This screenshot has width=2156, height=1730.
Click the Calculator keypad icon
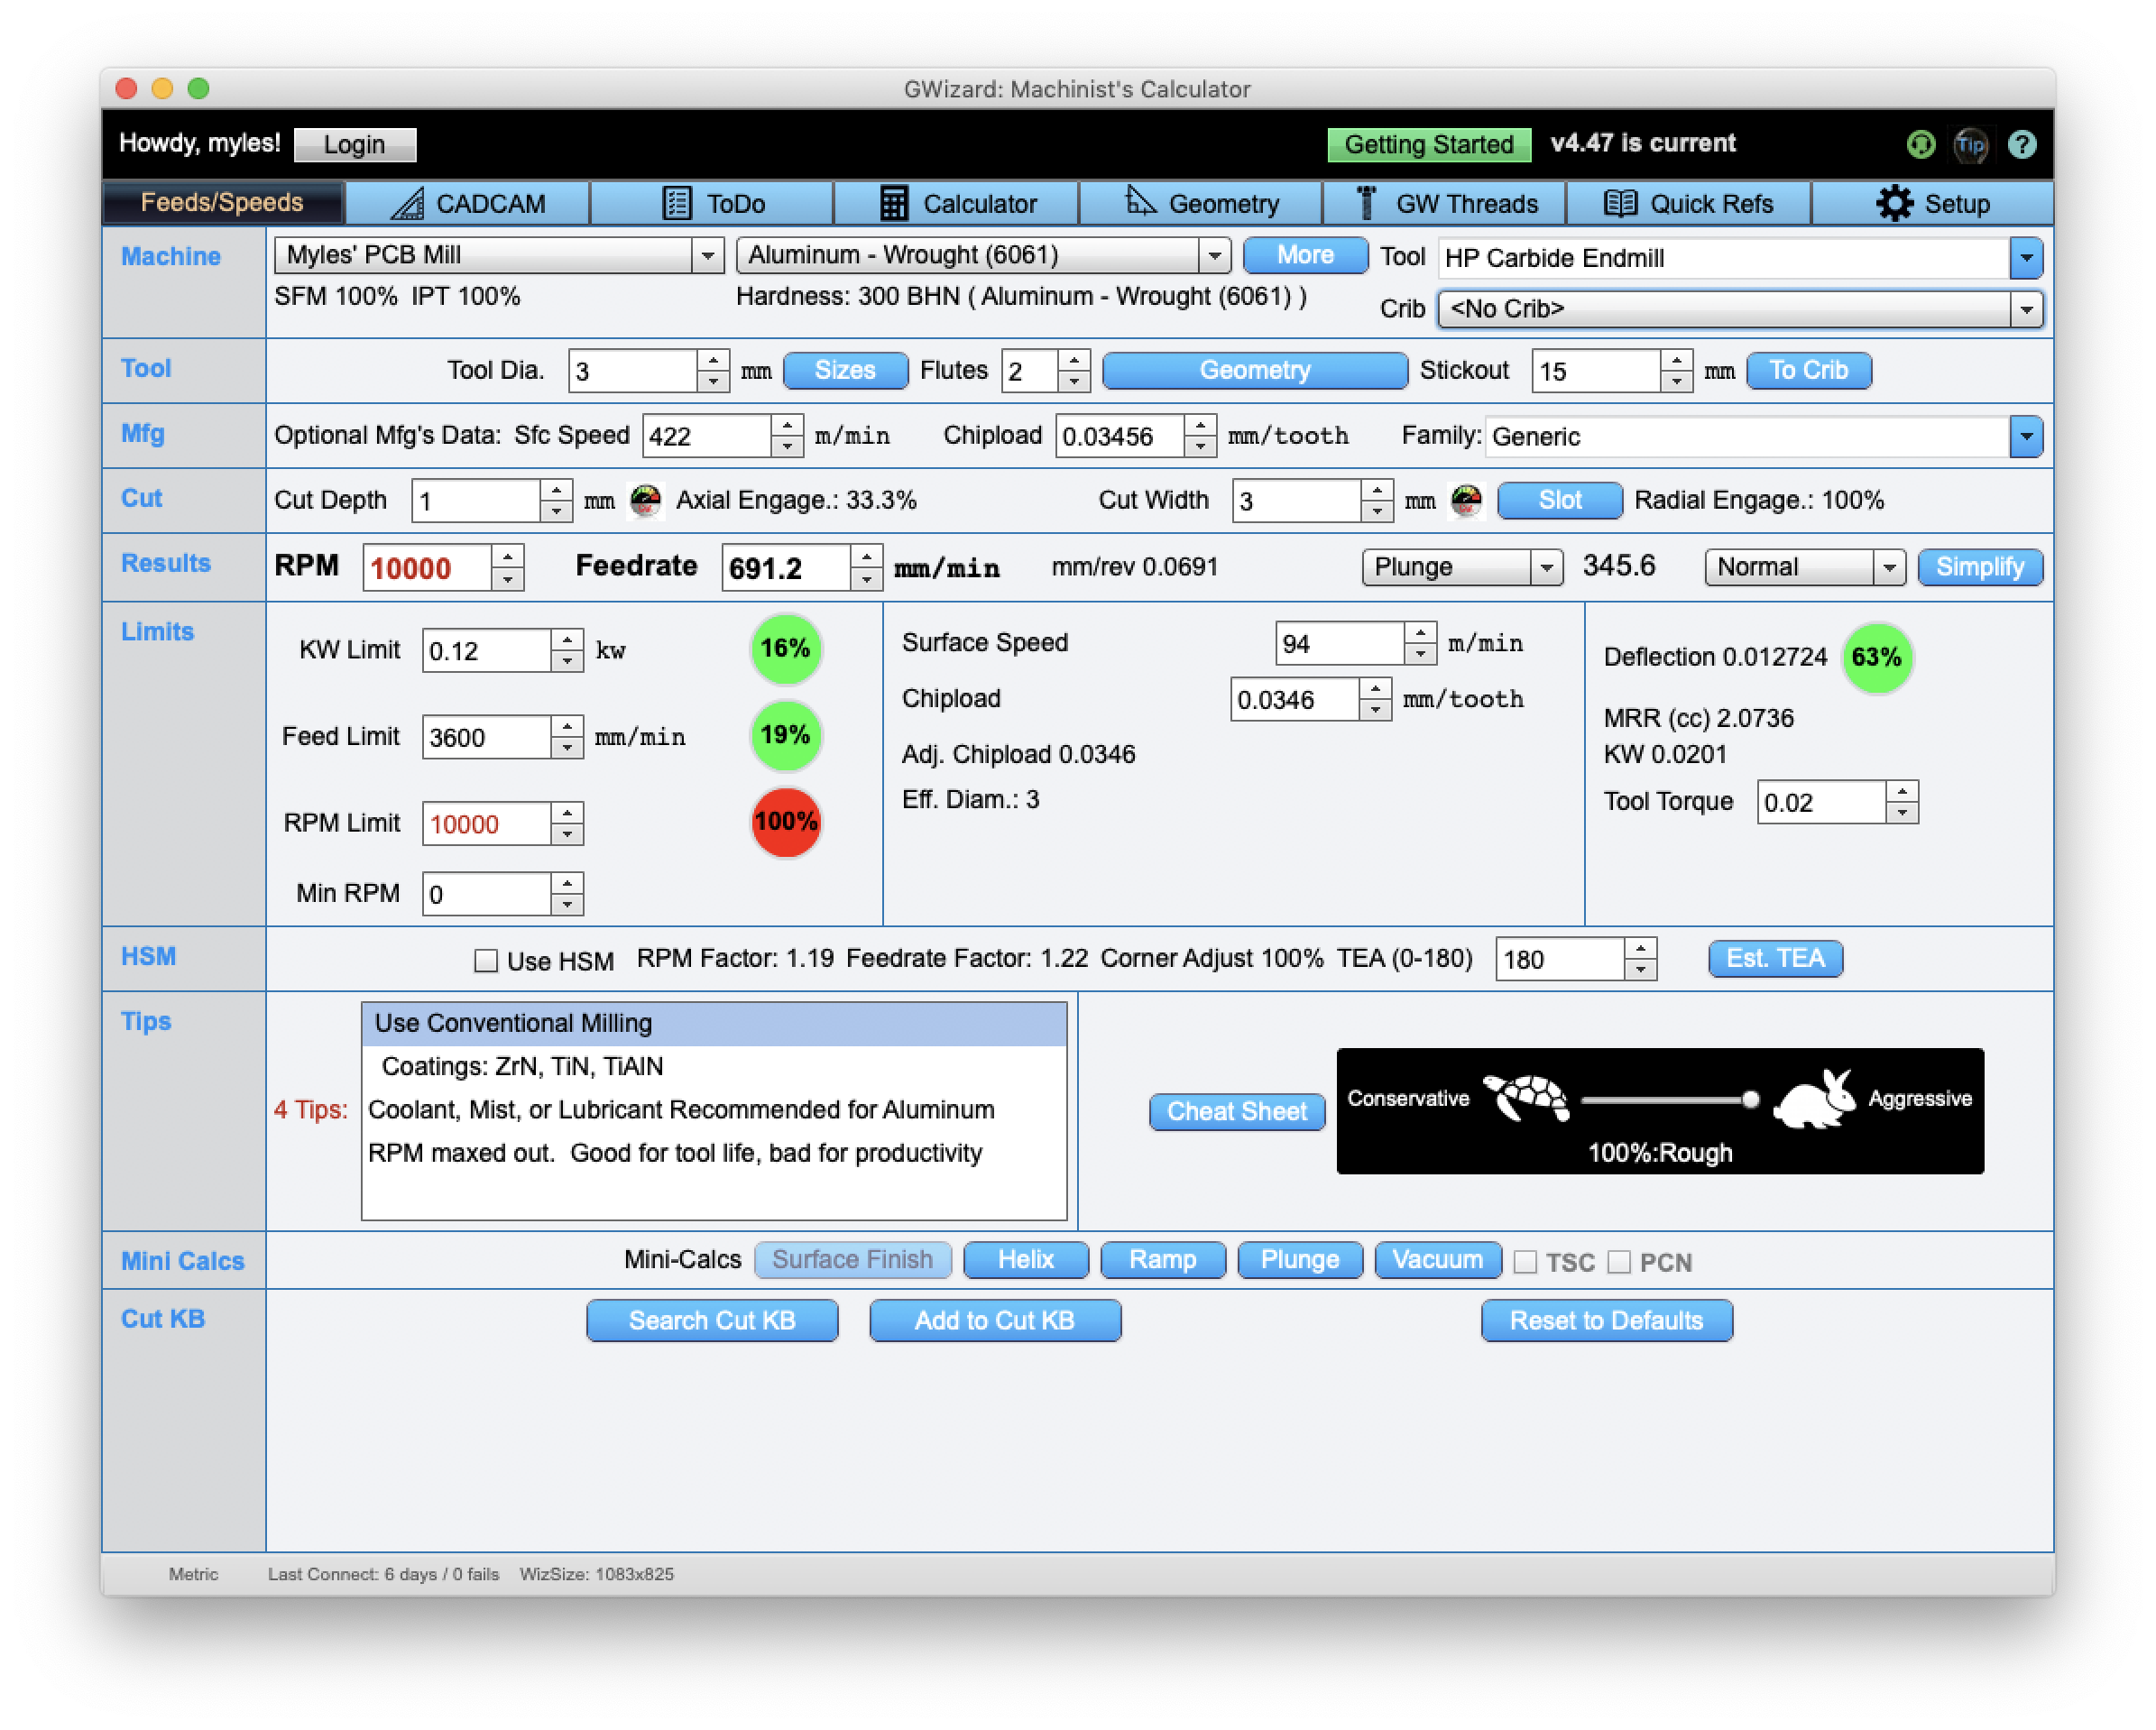pos(894,203)
